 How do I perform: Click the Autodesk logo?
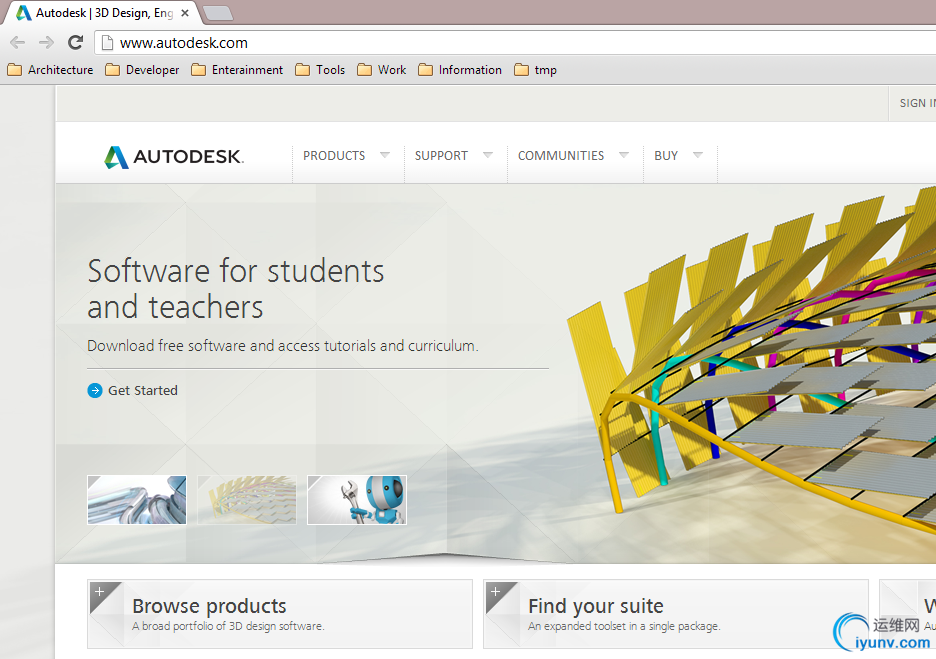[174, 157]
